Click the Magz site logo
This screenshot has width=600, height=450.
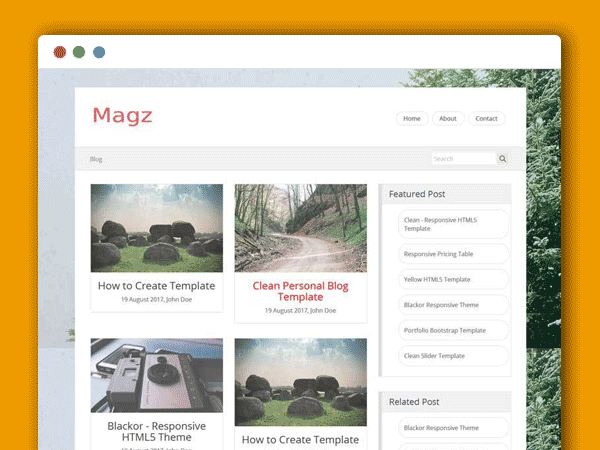click(122, 115)
